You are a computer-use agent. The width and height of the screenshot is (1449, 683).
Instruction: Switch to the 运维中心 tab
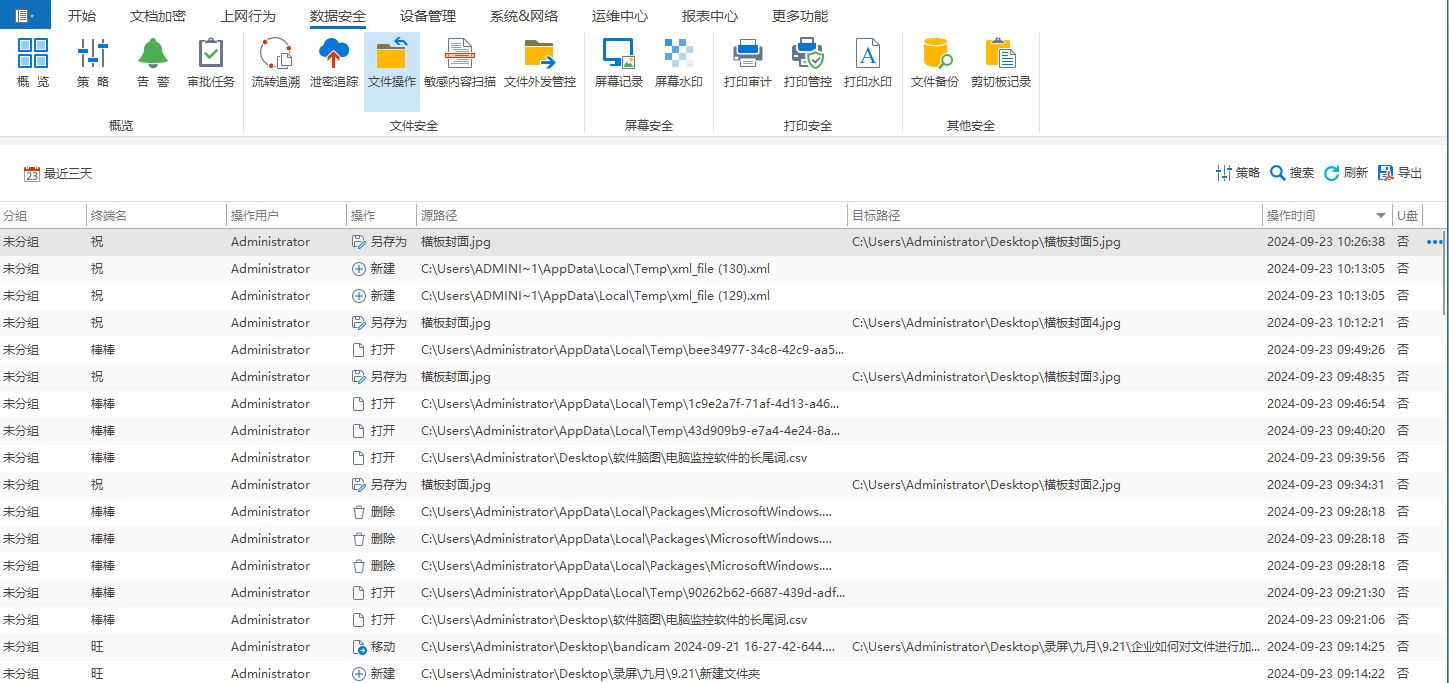[x=620, y=16]
